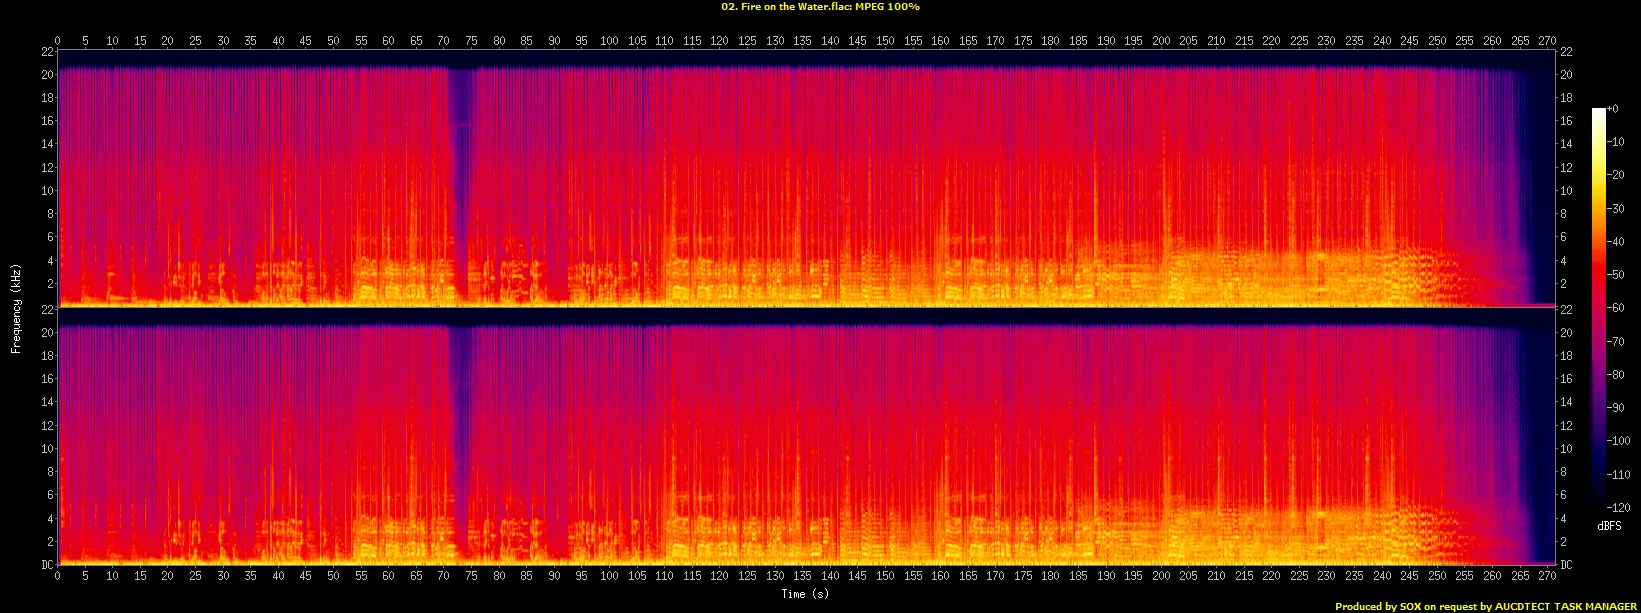
Task: Click the 0 second mark on top time axis
Action: 58,41
